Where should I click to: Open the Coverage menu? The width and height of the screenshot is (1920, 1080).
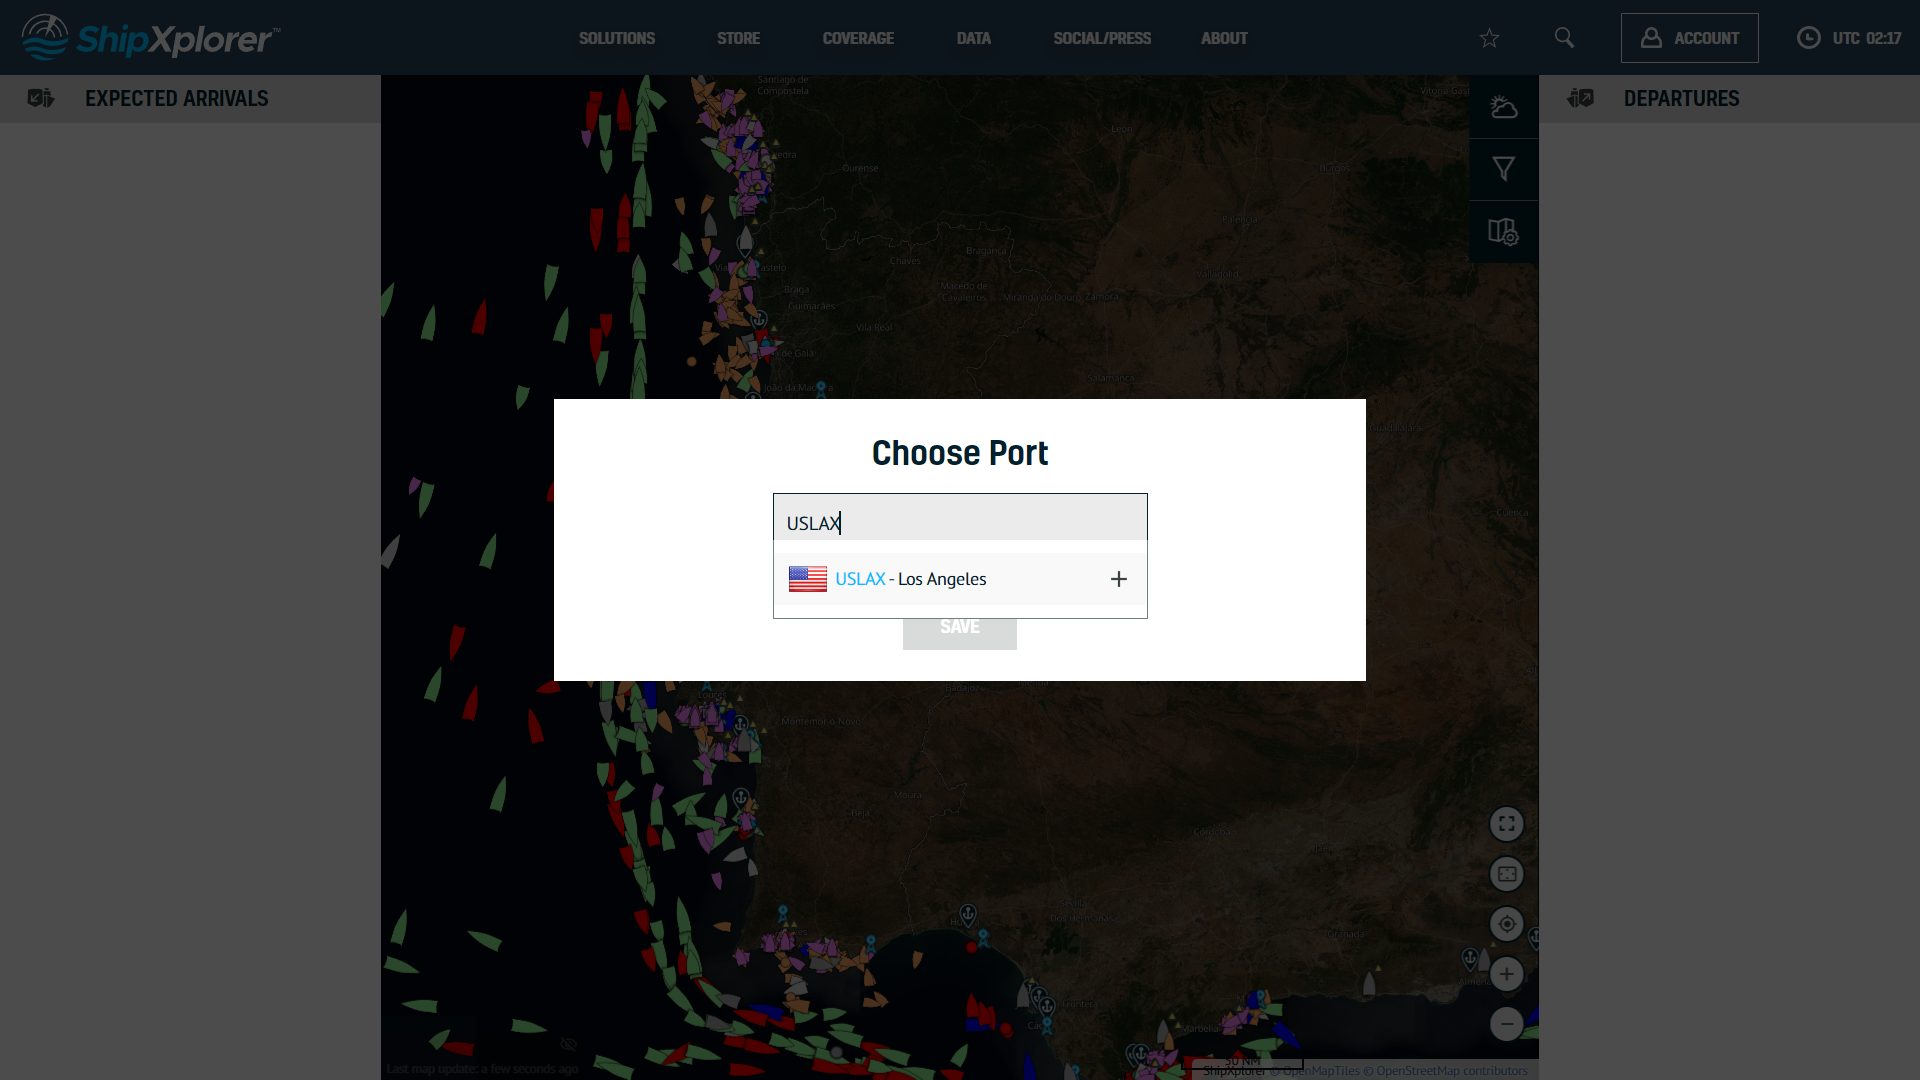coord(857,38)
